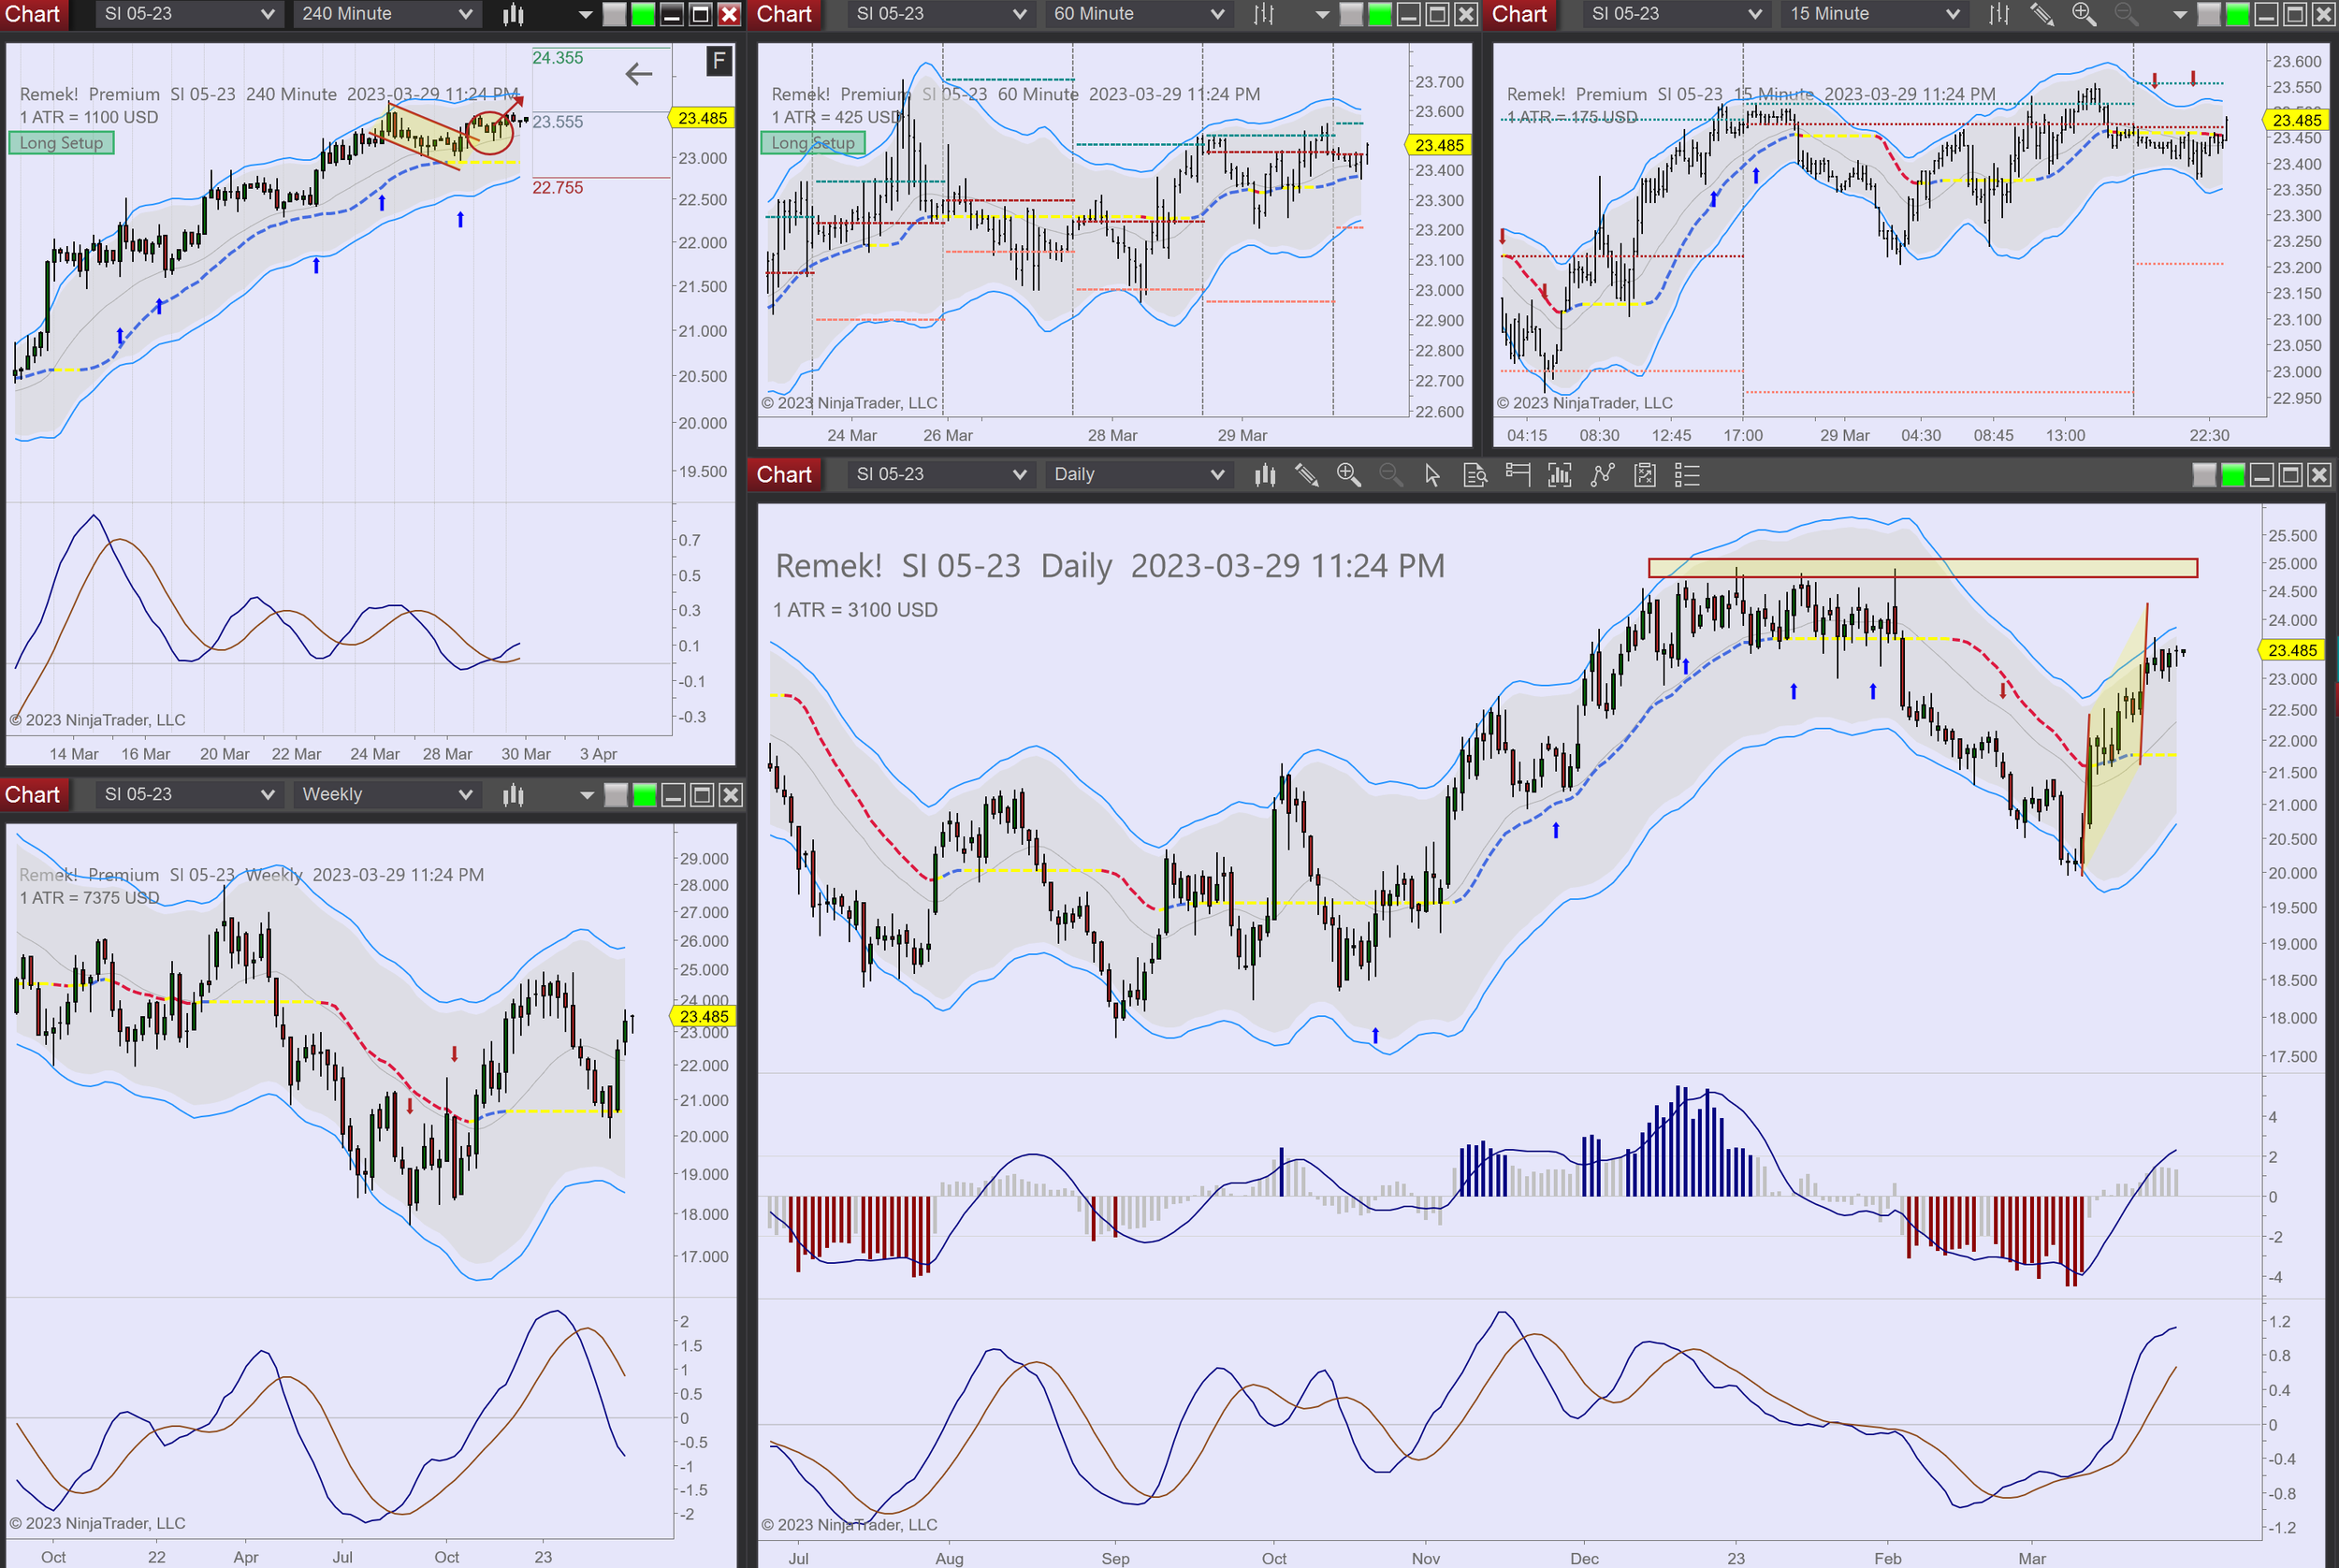
Task: Toggle gray link button on Weekly chart
Action: pos(616,795)
